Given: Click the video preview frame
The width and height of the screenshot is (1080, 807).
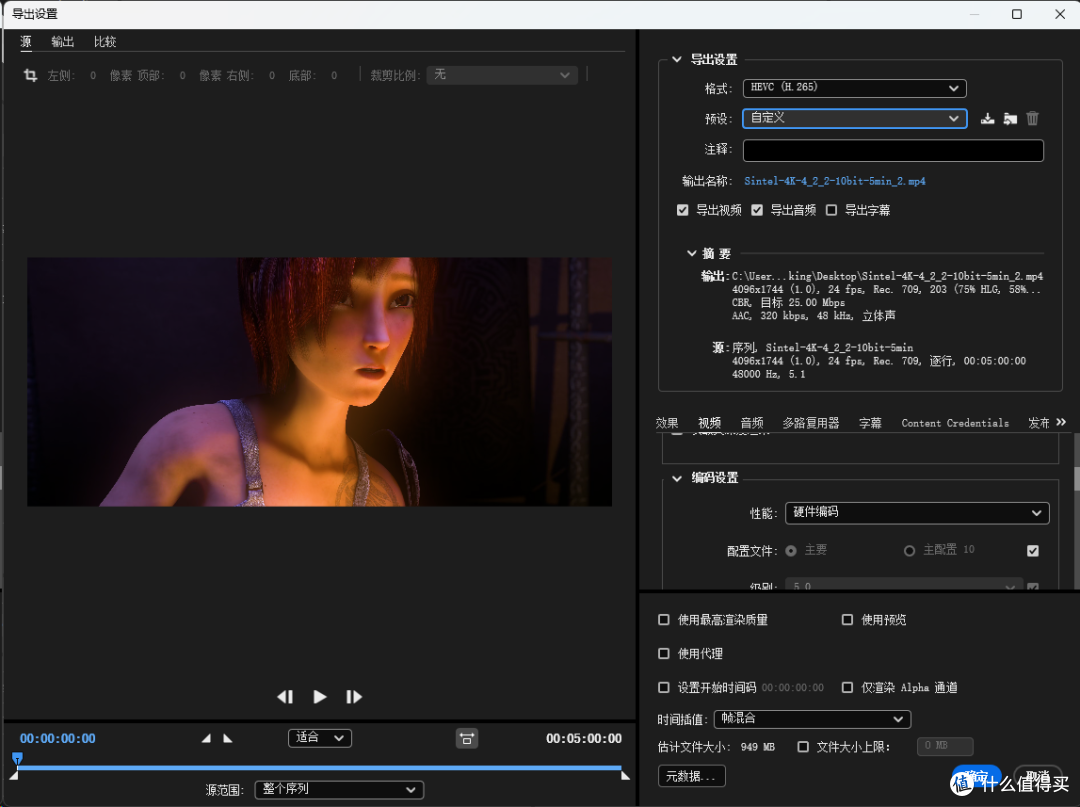Looking at the screenshot, I should pyautogui.click(x=320, y=382).
